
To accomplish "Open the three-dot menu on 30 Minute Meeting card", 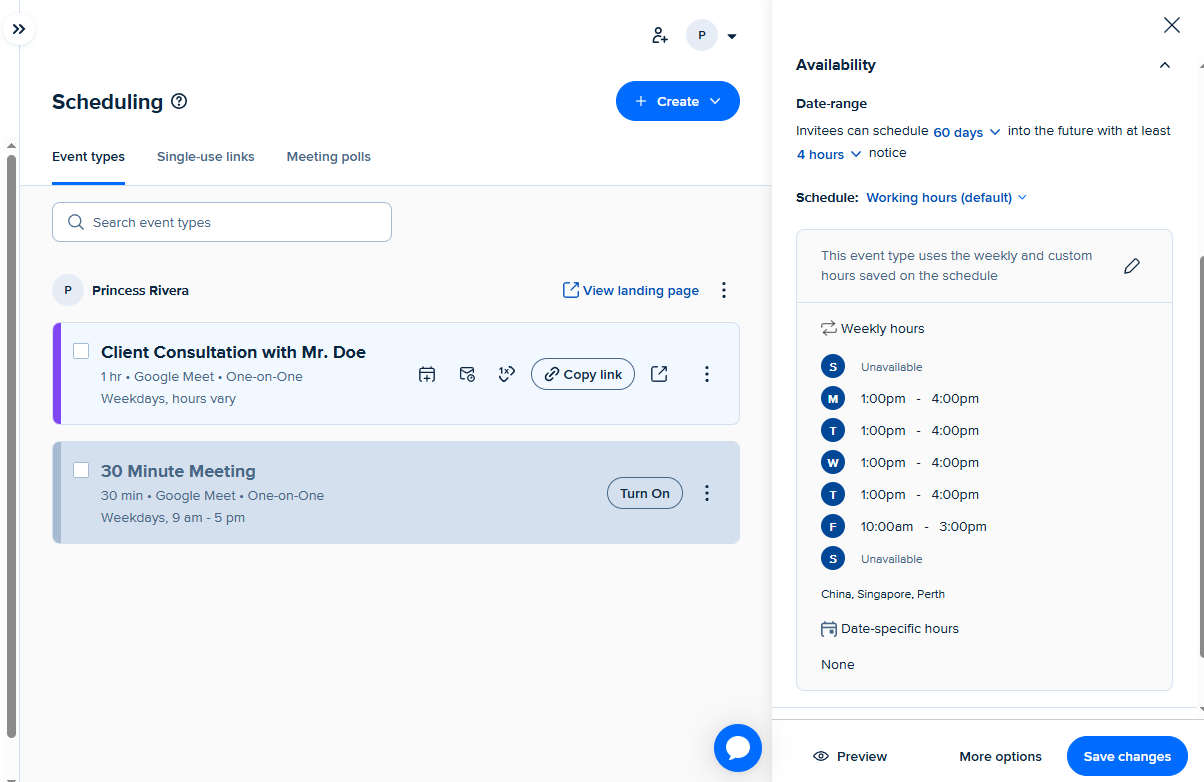I will coord(707,493).
